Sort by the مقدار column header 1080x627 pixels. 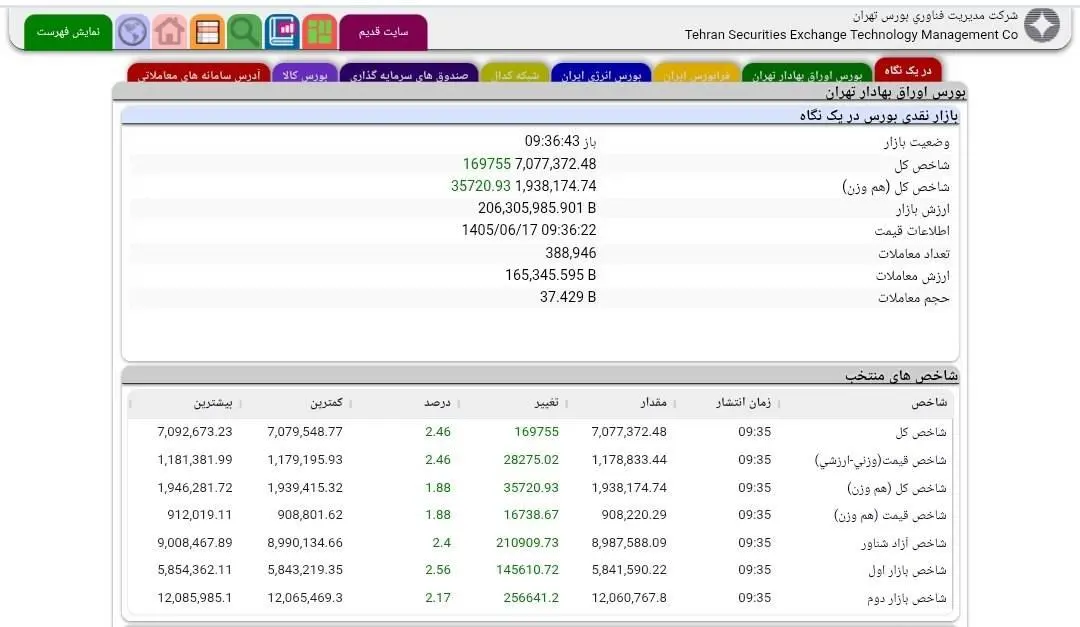point(653,402)
